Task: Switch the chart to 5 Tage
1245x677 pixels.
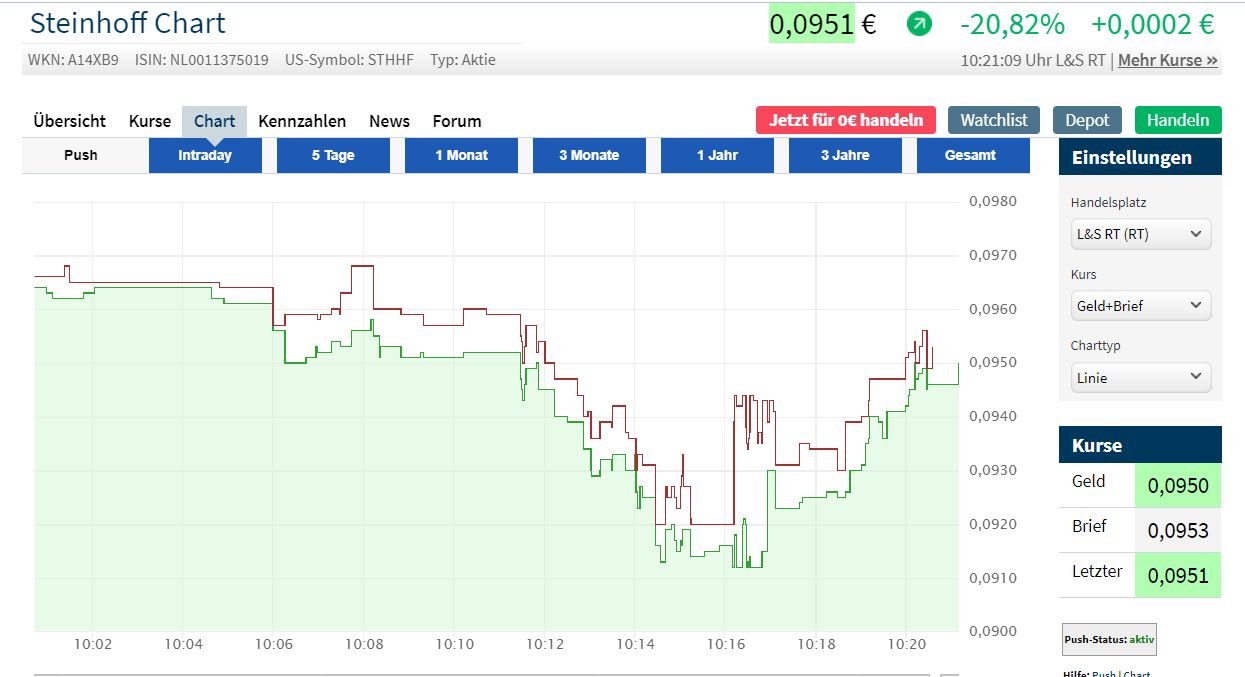Action: (x=333, y=155)
